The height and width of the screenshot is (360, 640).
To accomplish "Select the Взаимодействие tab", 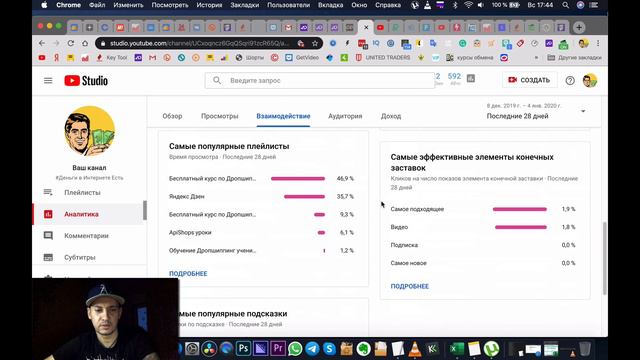I will tap(283, 116).
